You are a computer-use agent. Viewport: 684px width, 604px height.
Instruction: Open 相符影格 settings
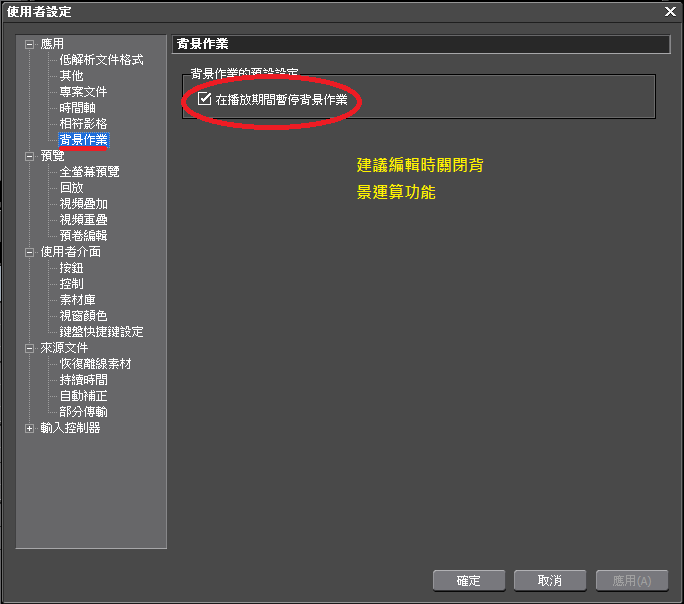(83, 124)
